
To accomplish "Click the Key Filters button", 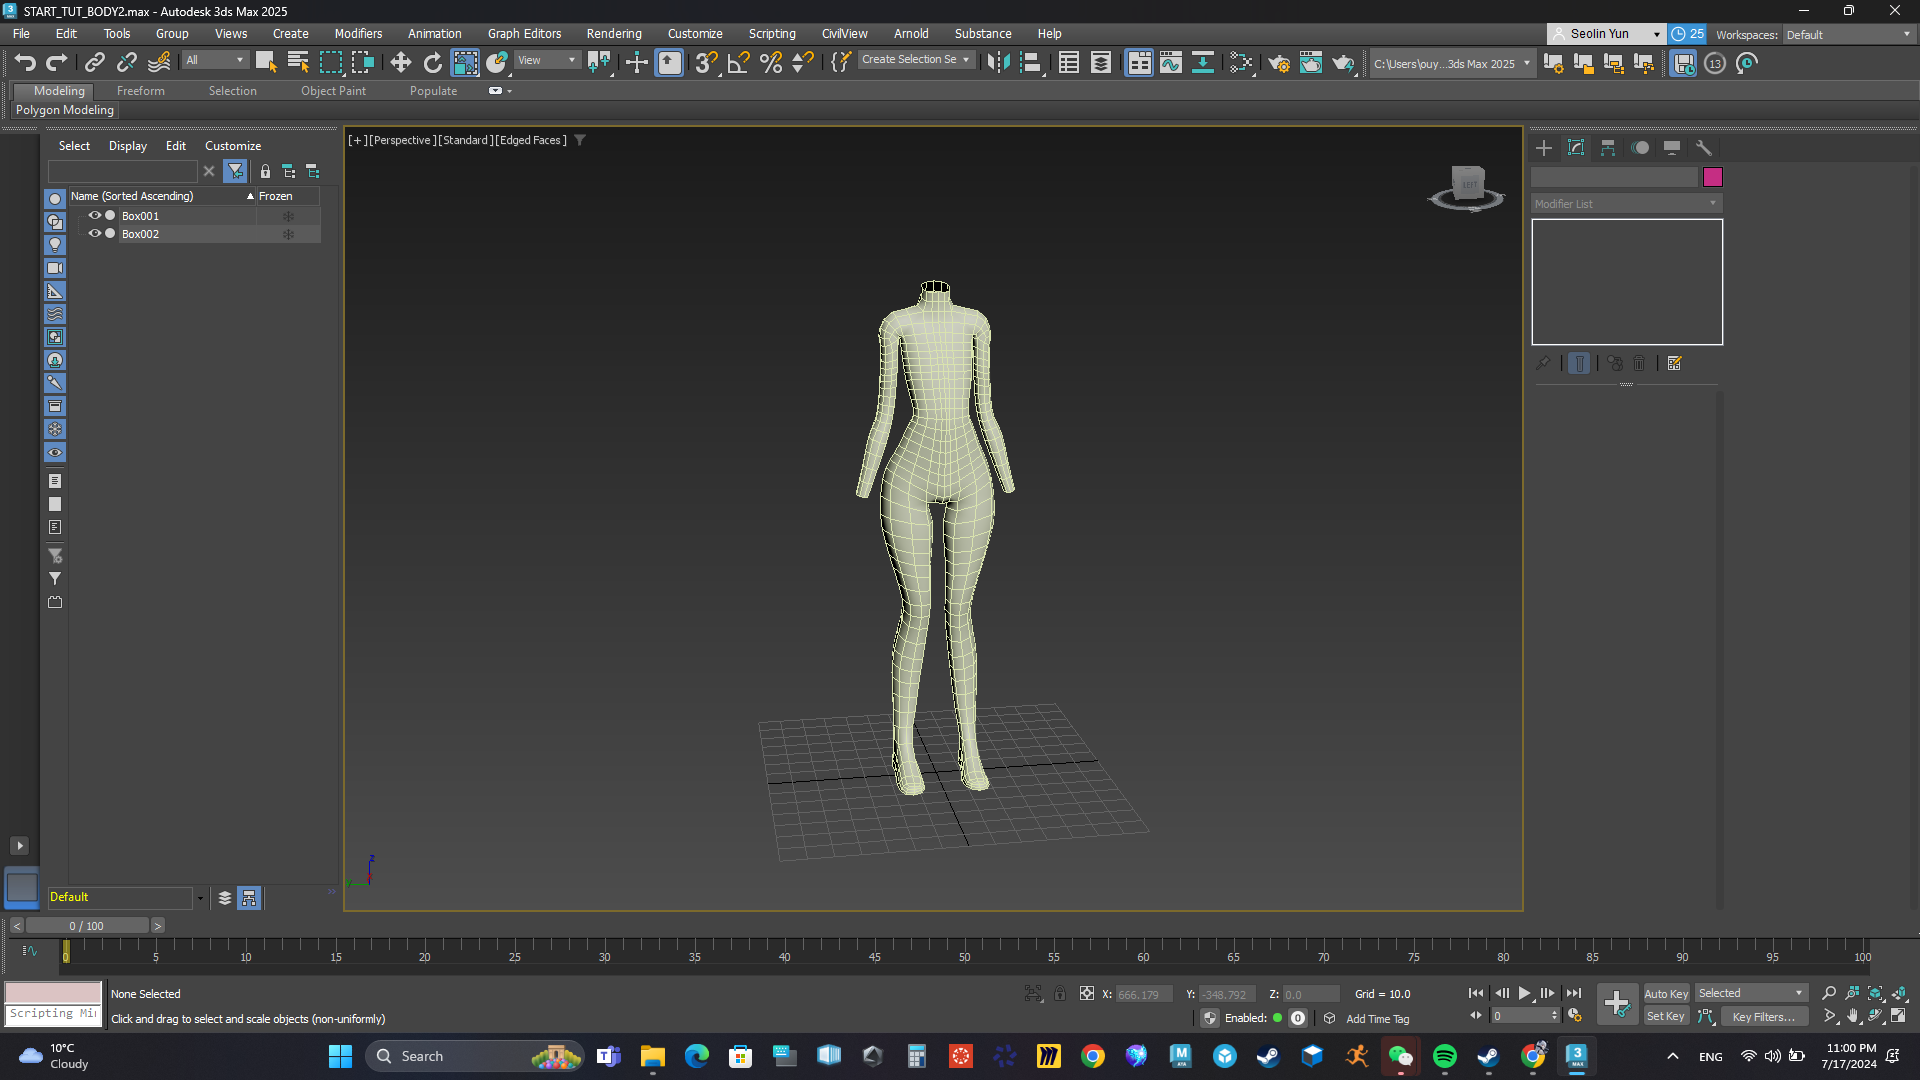I will (1763, 1017).
